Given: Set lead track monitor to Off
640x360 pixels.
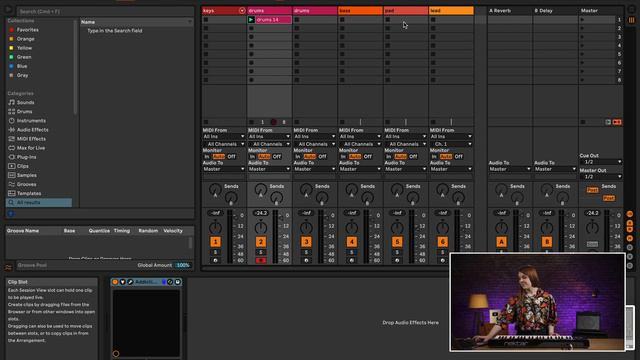Looking at the screenshot, I should [459, 157].
